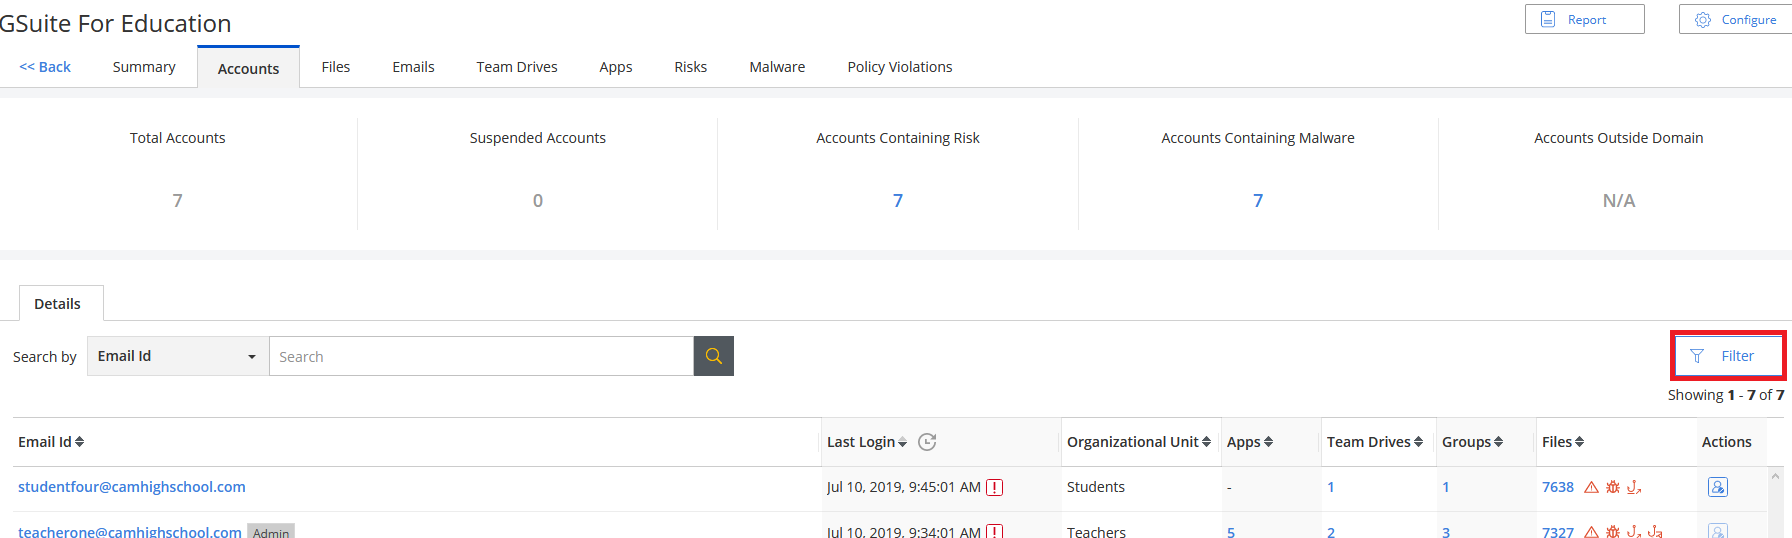Viewport: 1792px width, 538px height.
Task: Sort by Organizational Unit column
Action: (x=1138, y=442)
